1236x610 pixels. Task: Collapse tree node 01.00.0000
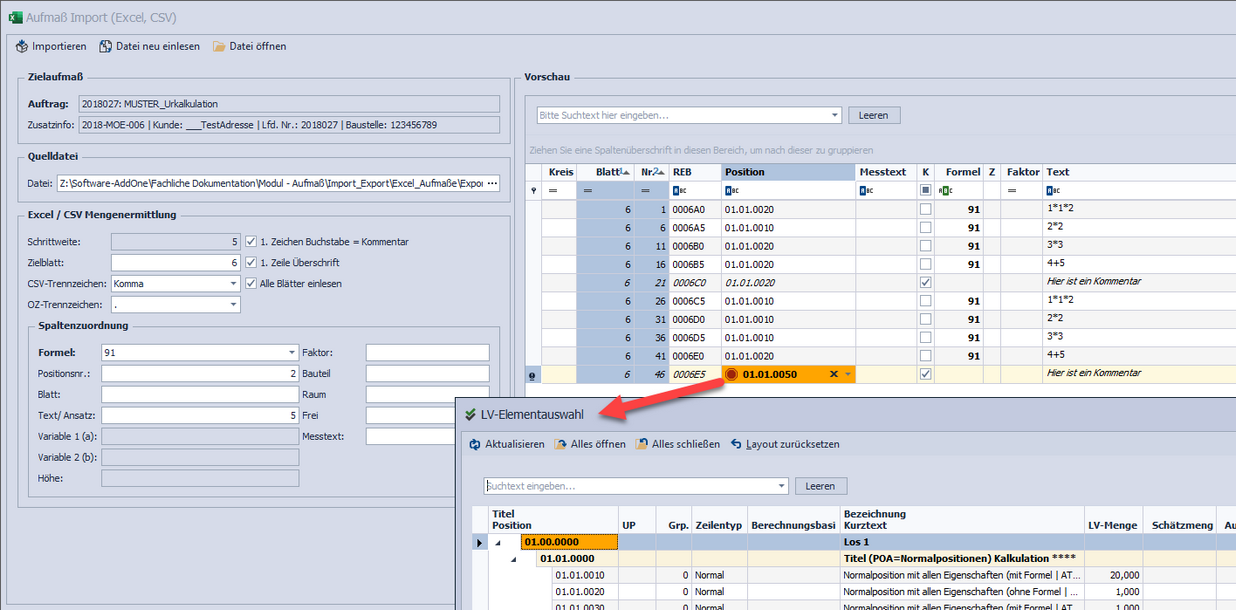[x=497, y=543]
